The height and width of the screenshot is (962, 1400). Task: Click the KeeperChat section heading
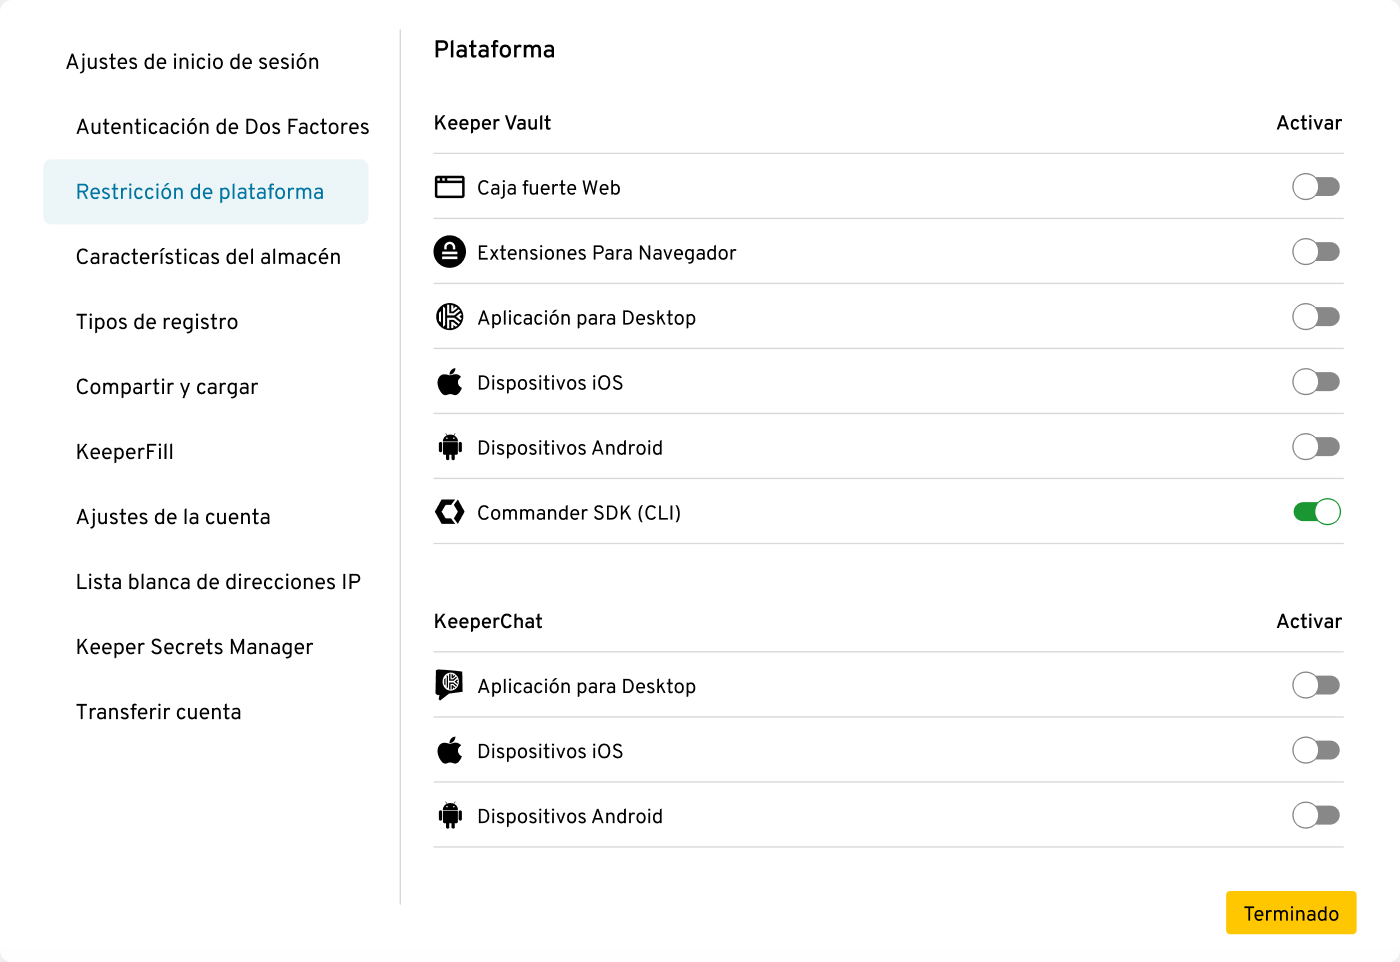point(488,621)
